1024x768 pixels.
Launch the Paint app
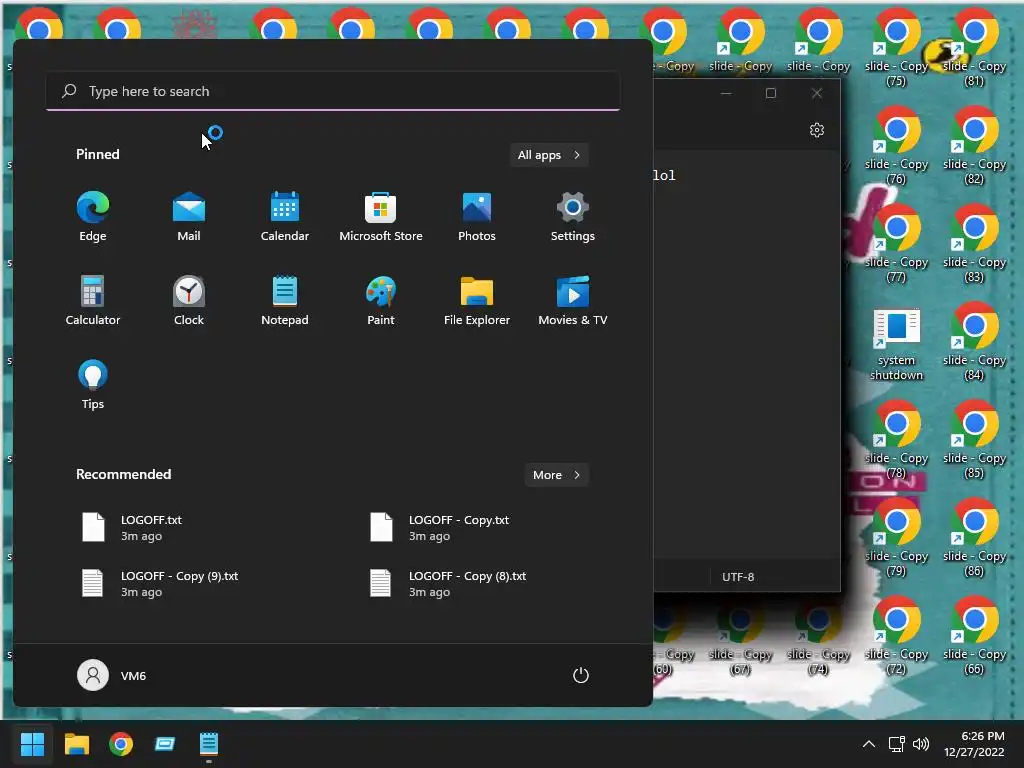[x=381, y=300]
